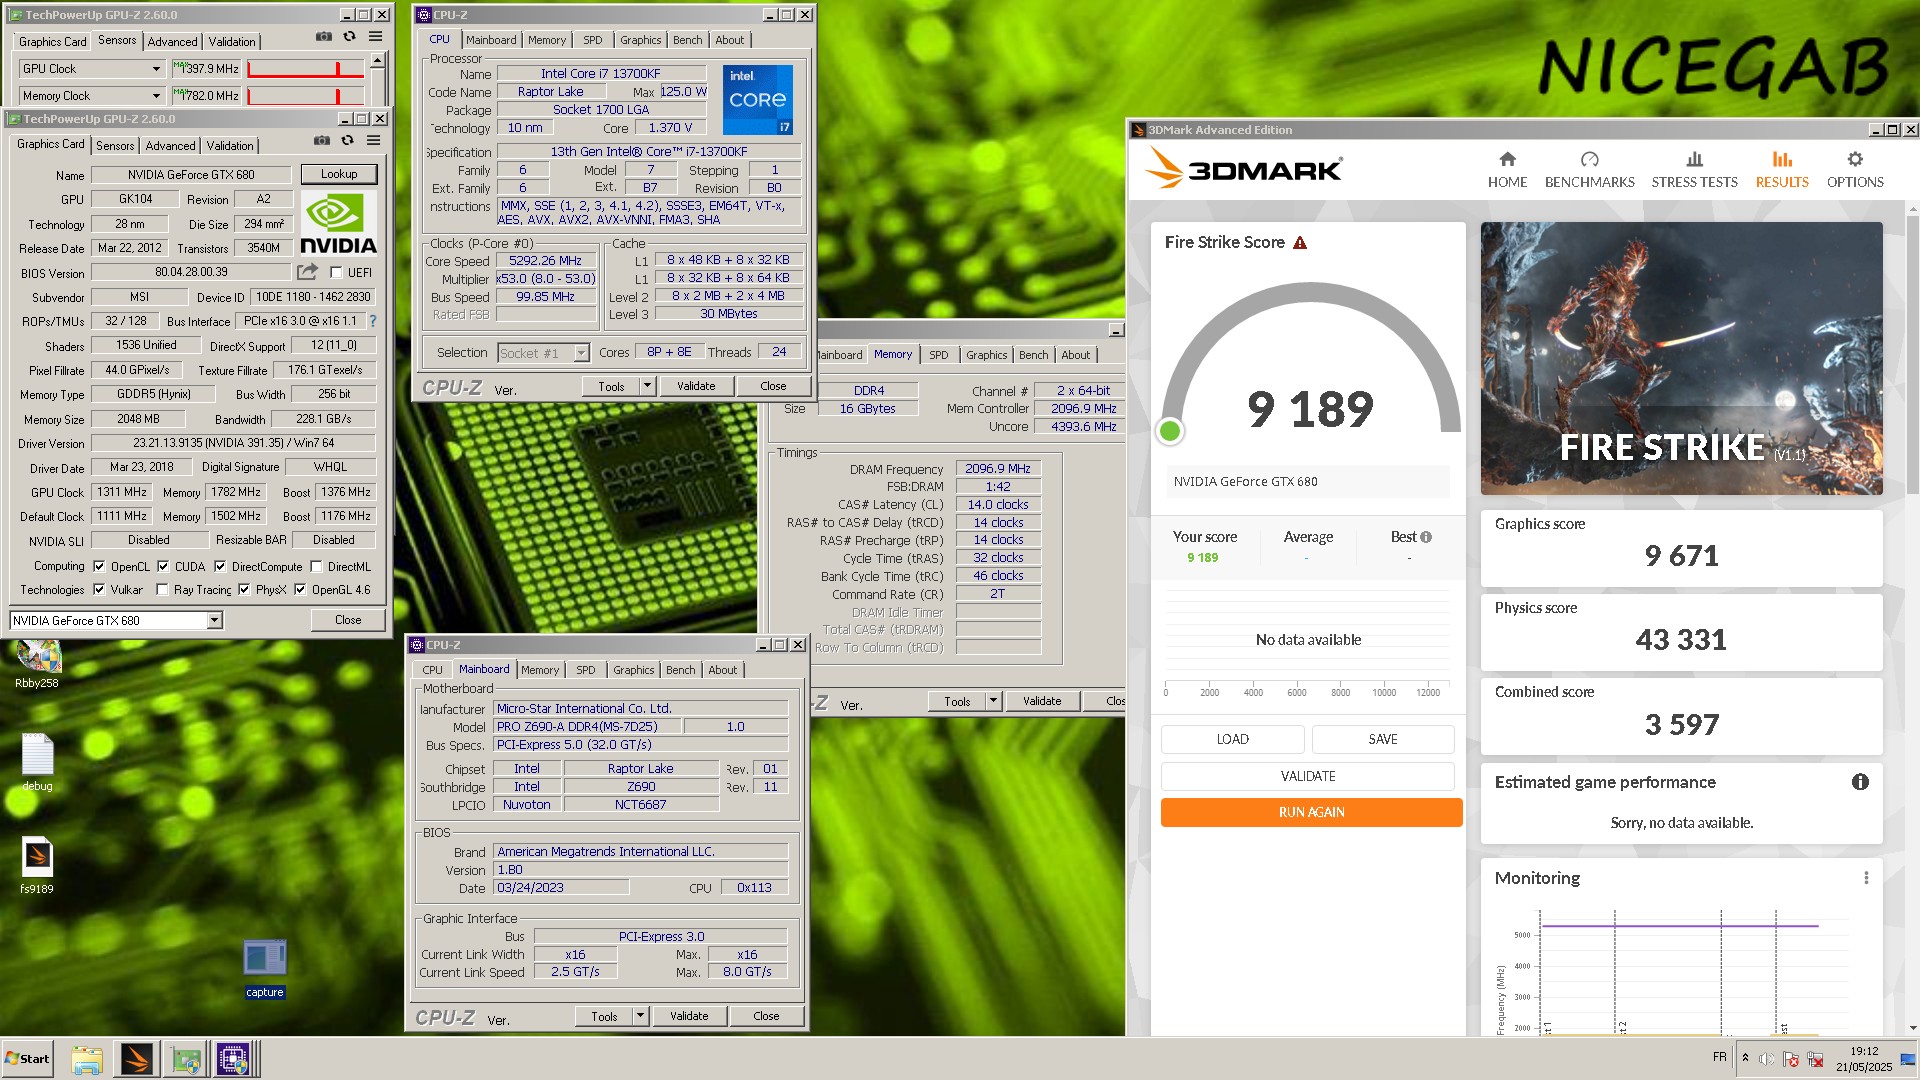Toggle the Vulkan checkbox
The height and width of the screenshot is (1080, 1920).
click(x=99, y=590)
